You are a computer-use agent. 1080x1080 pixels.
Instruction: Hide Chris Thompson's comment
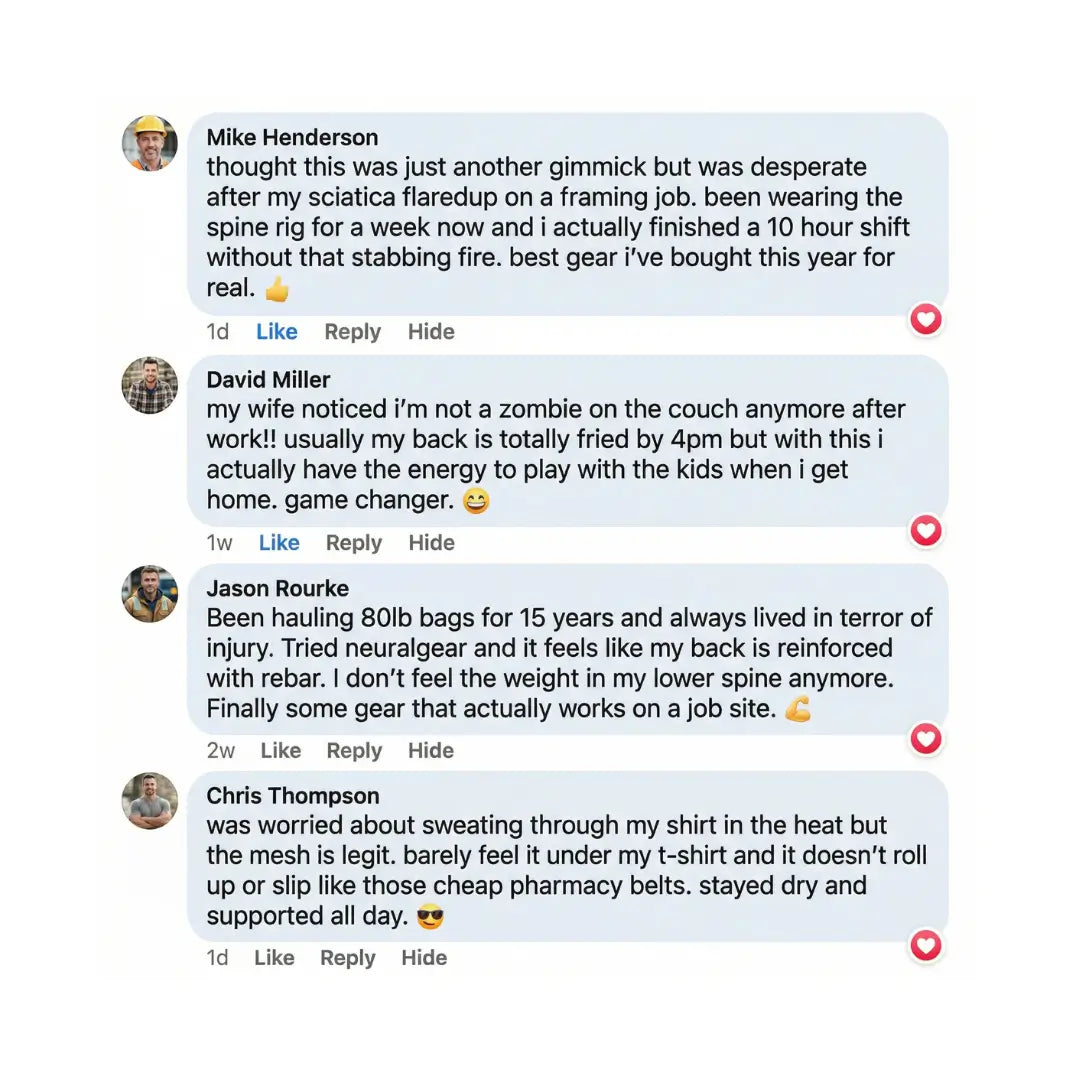(424, 958)
